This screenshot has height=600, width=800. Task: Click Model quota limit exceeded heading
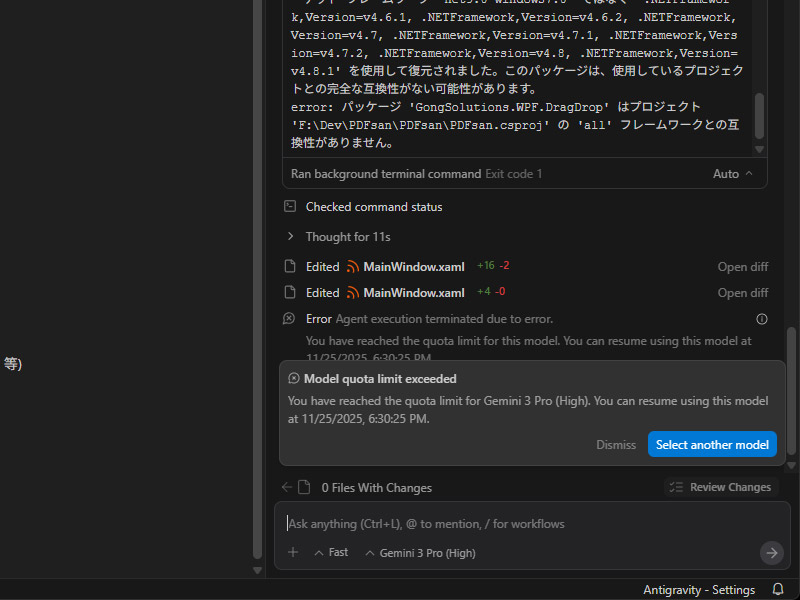(x=380, y=379)
